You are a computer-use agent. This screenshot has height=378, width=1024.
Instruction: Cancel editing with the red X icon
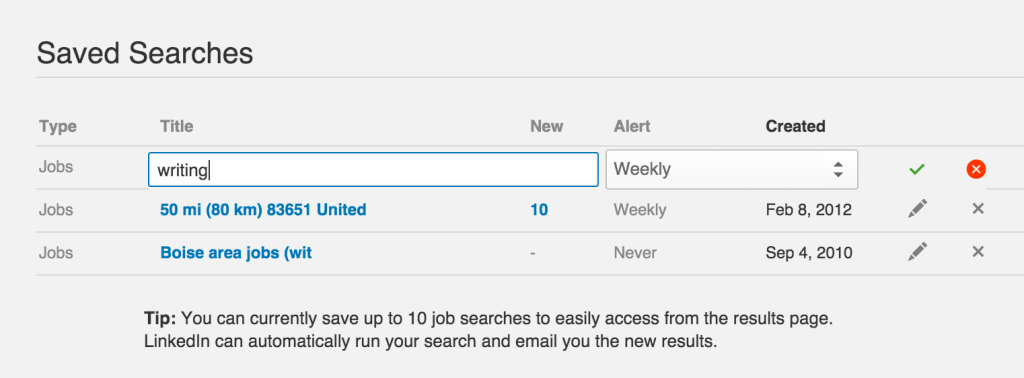tap(976, 170)
